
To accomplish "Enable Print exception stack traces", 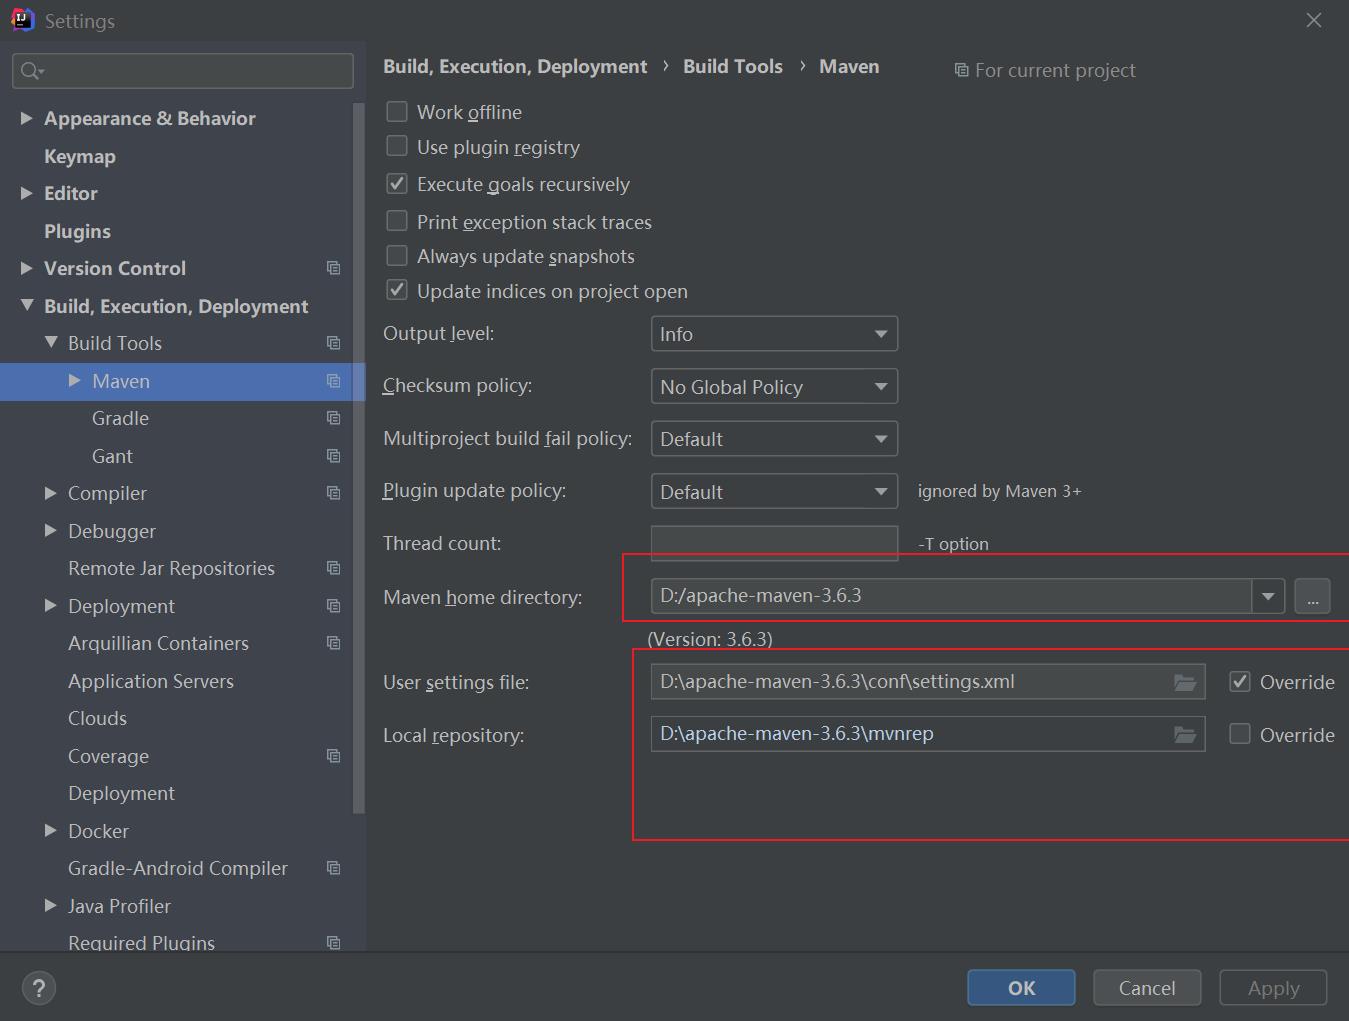I will [397, 220].
